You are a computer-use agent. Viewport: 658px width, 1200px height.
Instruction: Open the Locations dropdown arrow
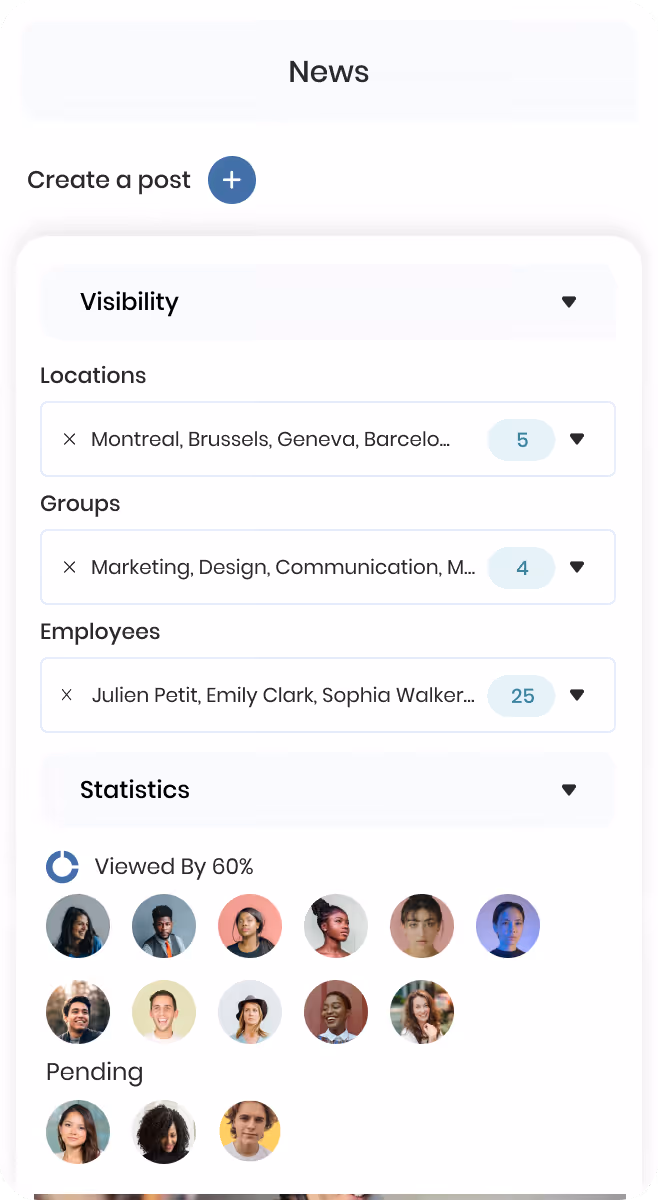pos(577,439)
